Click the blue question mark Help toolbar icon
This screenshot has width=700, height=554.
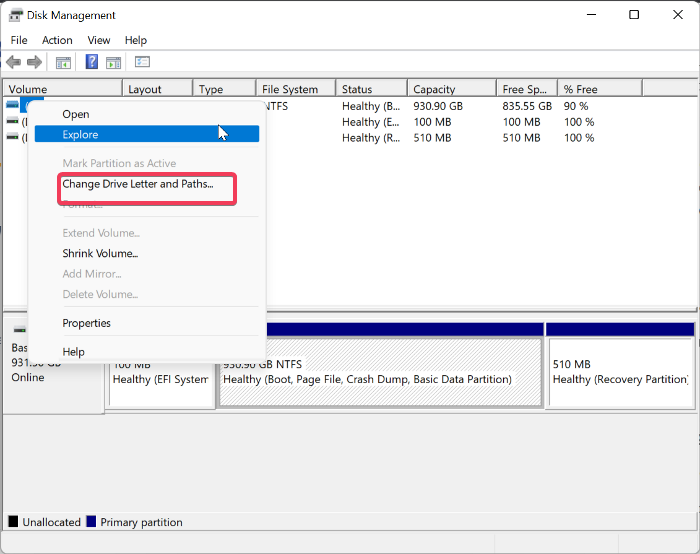pos(91,62)
